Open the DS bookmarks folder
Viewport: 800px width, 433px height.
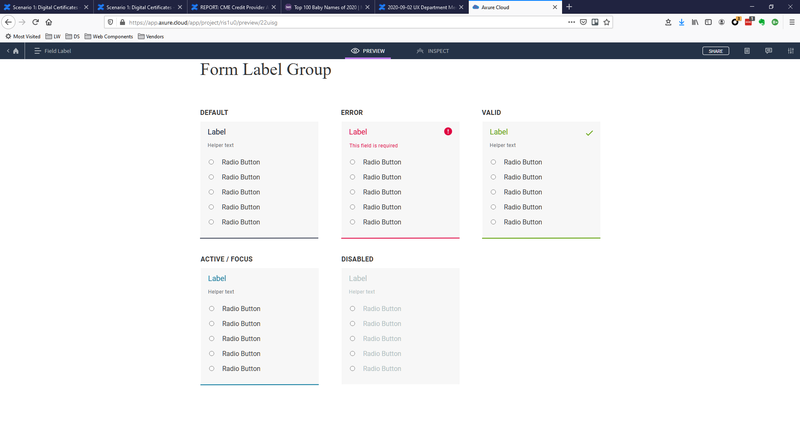pyautogui.click(x=72, y=37)
